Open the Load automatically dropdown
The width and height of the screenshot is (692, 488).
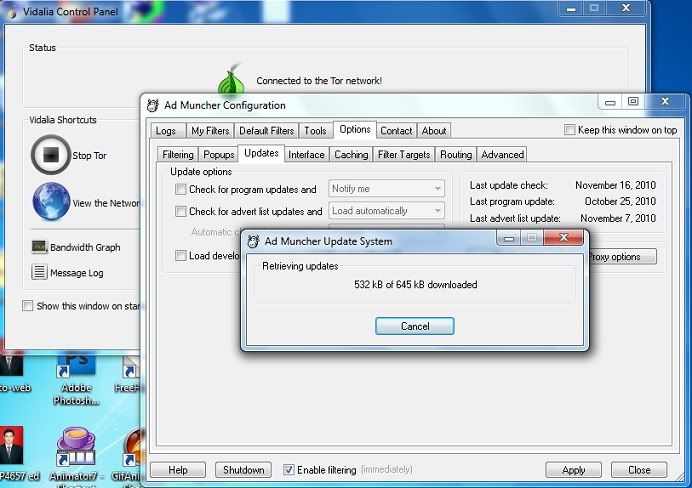pyautogui.click(x=386, y=211)
